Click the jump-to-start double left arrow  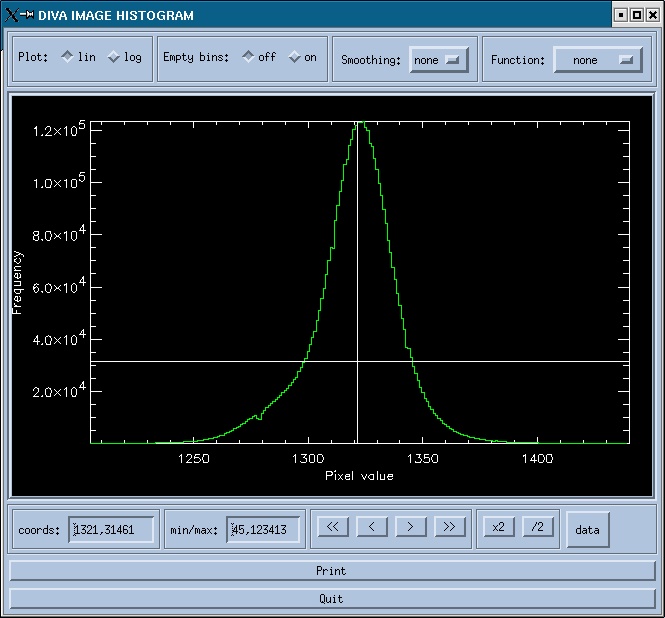click(332, 526)
